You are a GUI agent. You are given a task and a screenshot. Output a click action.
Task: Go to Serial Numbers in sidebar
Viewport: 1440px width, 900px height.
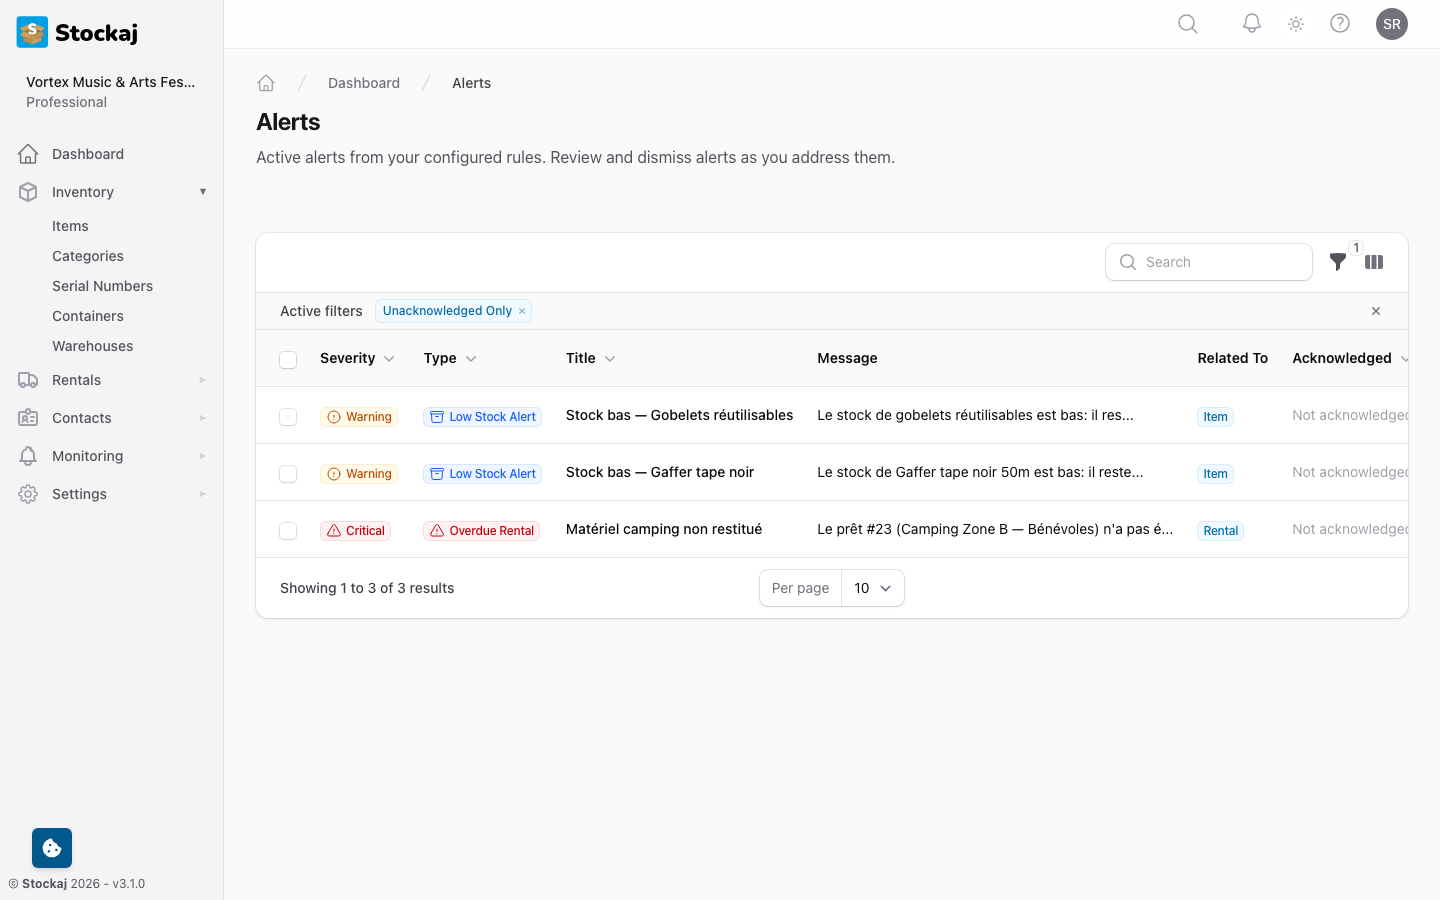point(102,286)
